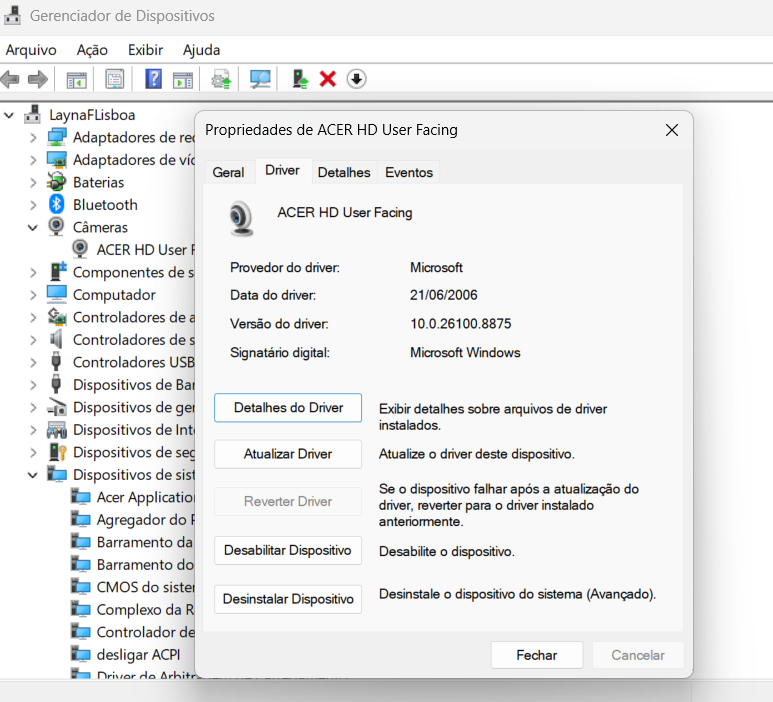Click the Computador monitor icon

pyautogui.click(x=57, y=294)
